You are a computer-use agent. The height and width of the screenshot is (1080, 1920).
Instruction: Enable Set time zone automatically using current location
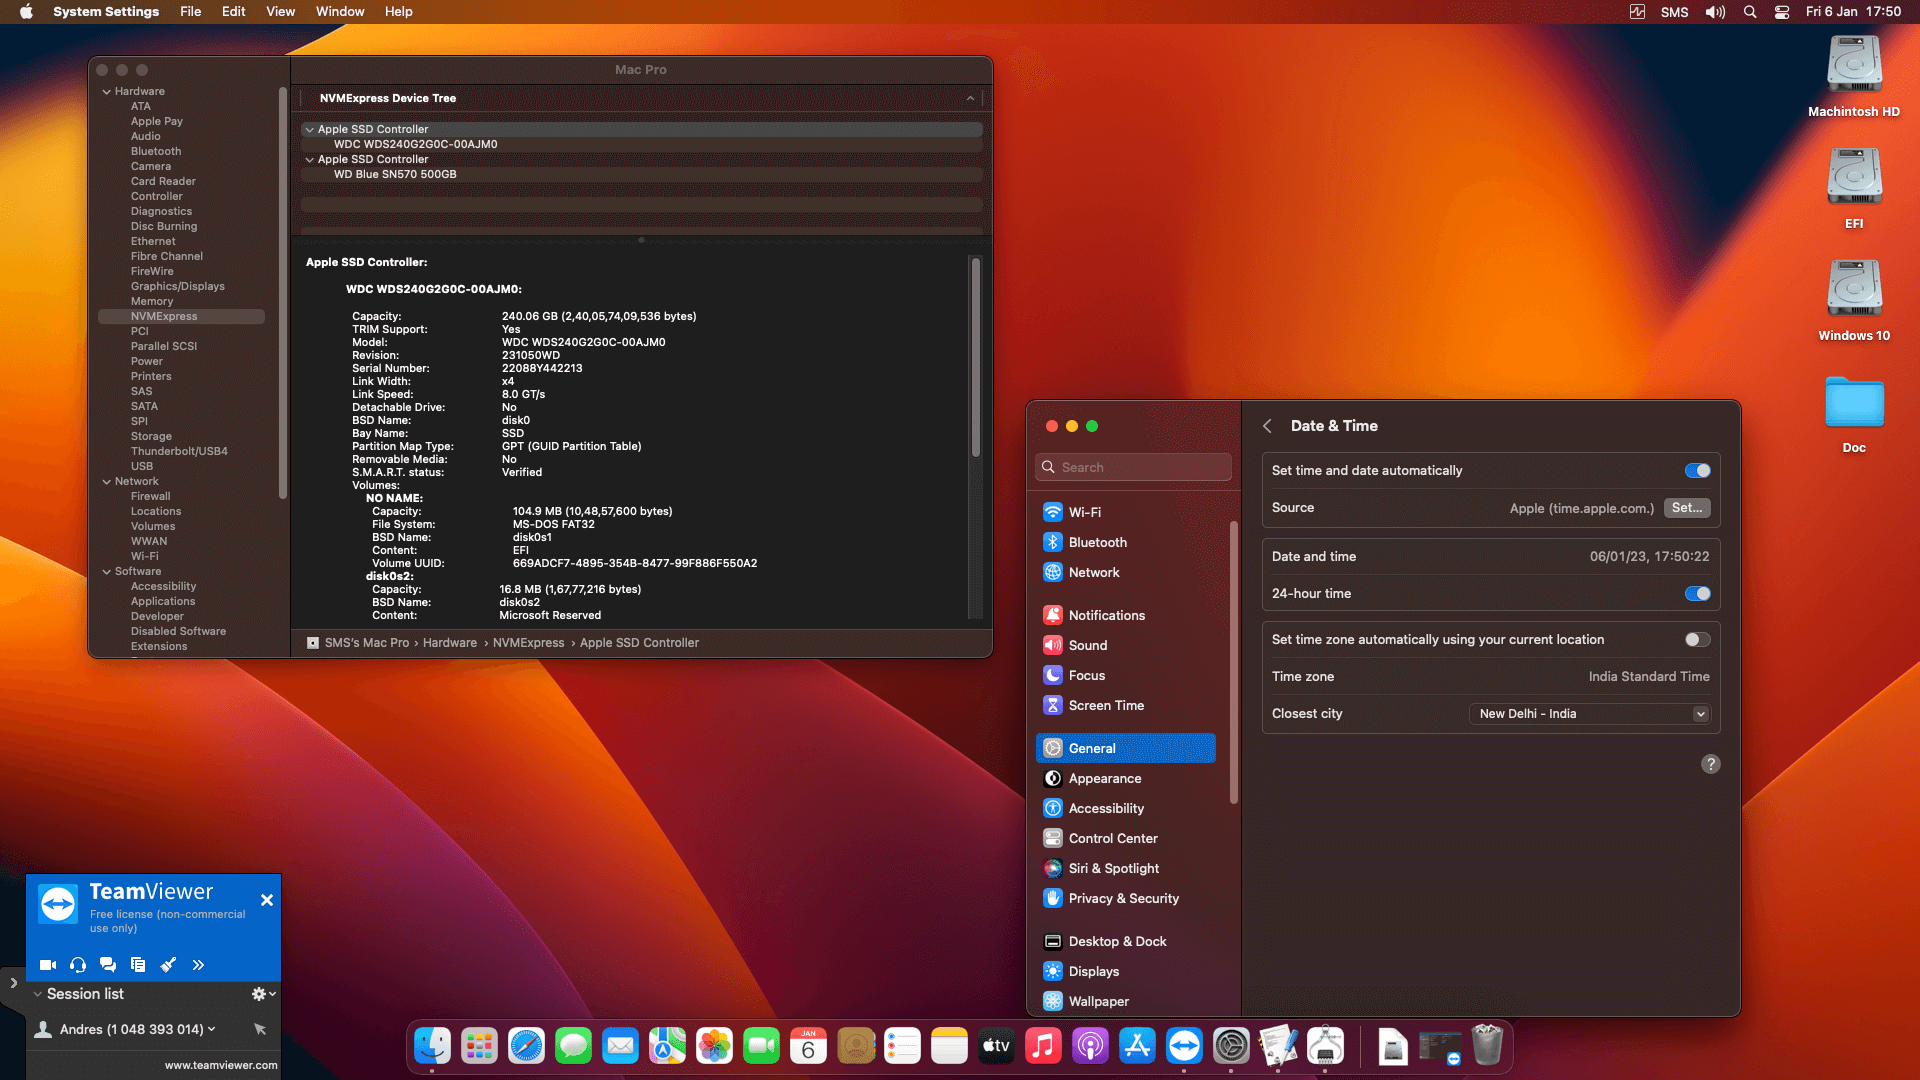pos(1697,639)
